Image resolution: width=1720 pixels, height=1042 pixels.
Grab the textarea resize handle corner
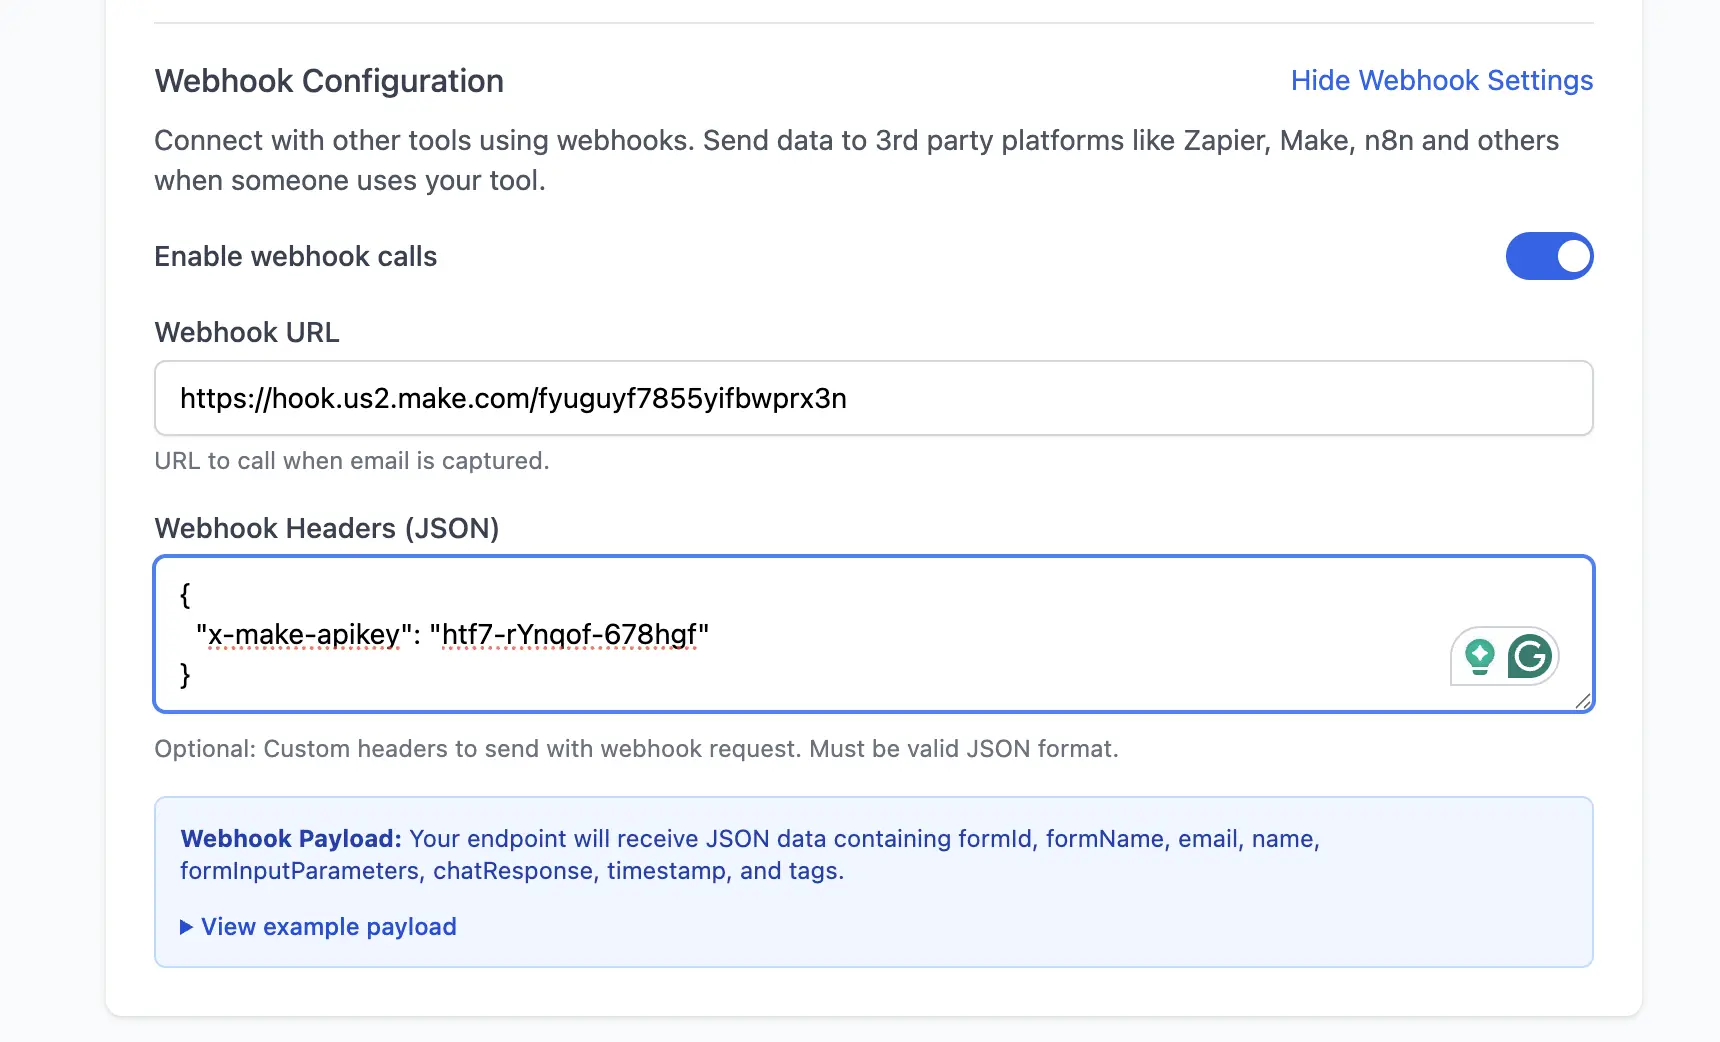pos(1582,701)
